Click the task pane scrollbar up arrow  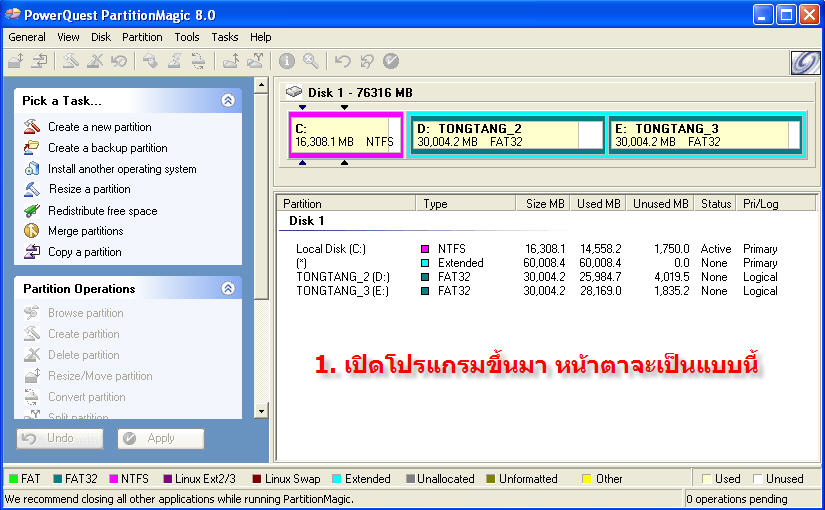point(261,85)
